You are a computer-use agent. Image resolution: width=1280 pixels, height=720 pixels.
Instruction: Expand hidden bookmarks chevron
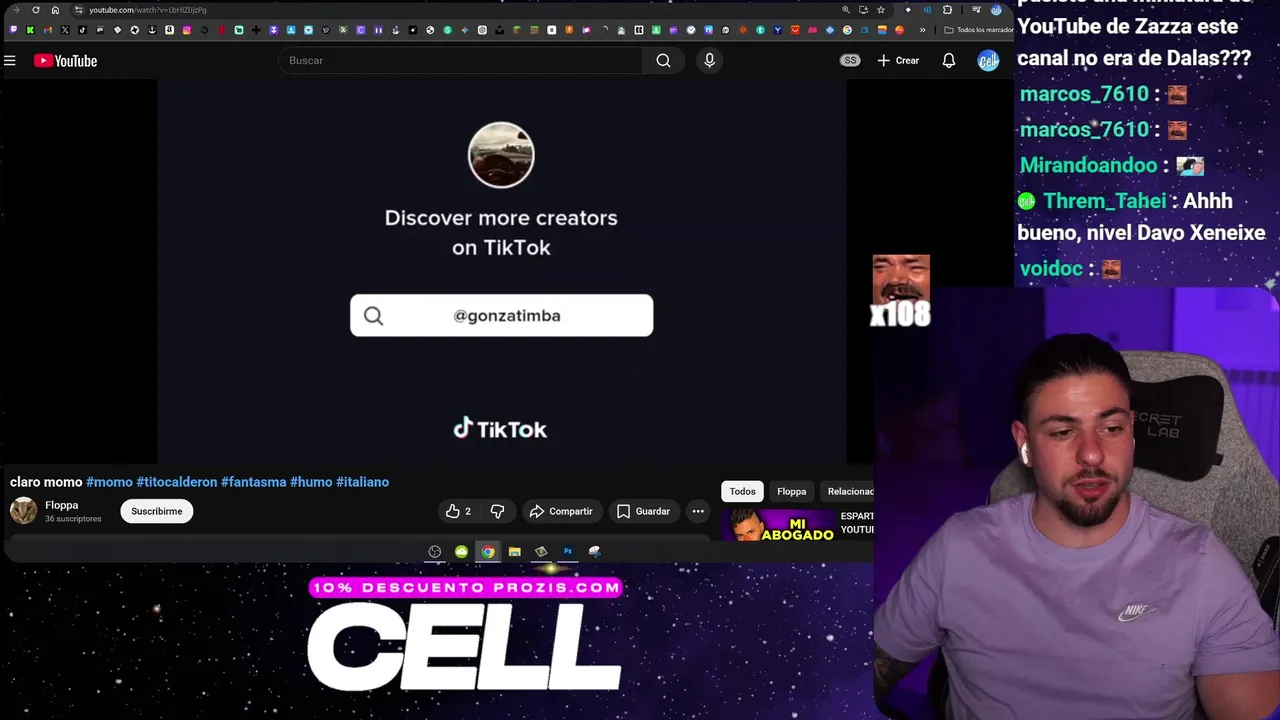point(922,30)
